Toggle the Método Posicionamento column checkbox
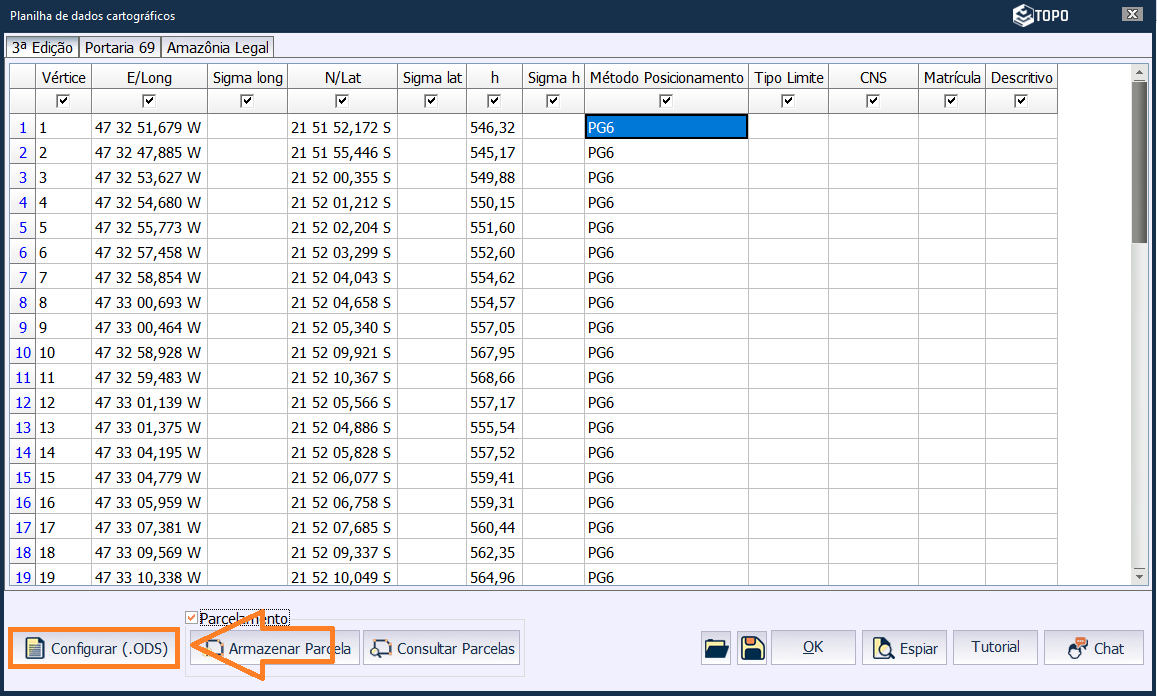1157x696 pixels. click(x=666, y=101)
